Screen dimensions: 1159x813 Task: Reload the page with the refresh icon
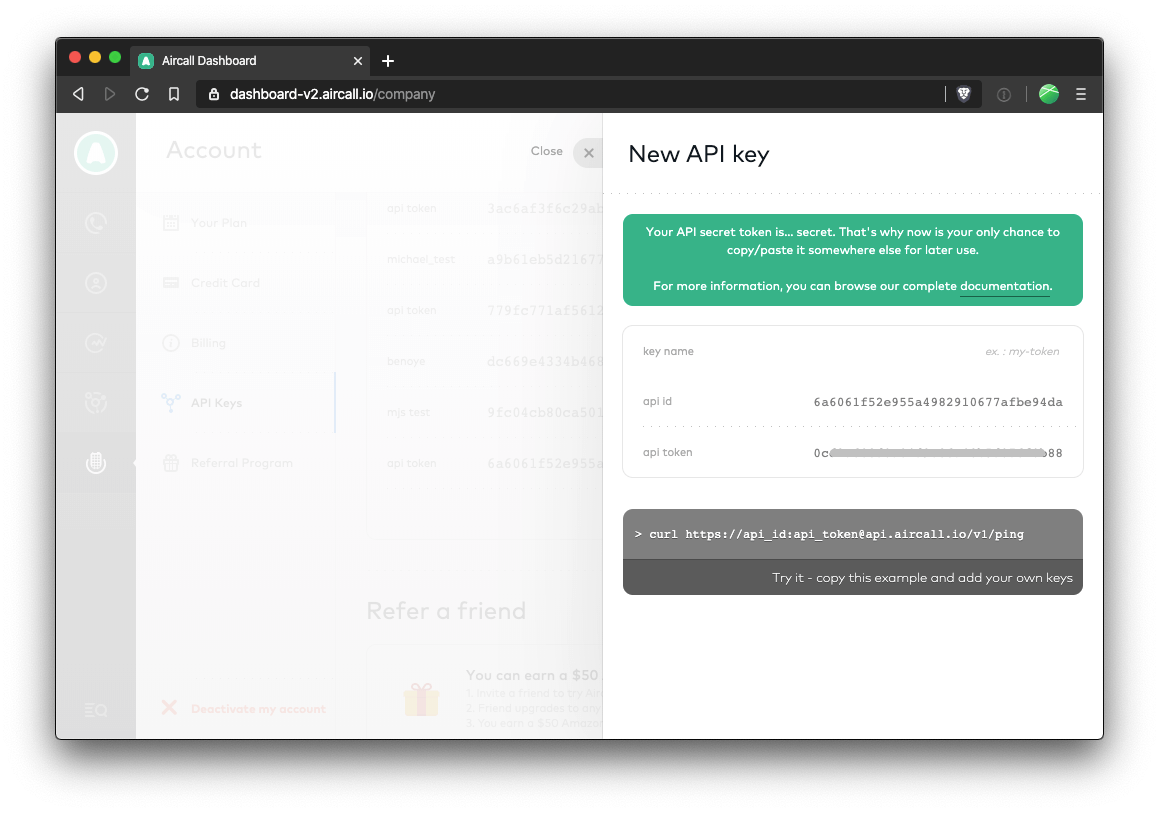click(x=141, y=93)
